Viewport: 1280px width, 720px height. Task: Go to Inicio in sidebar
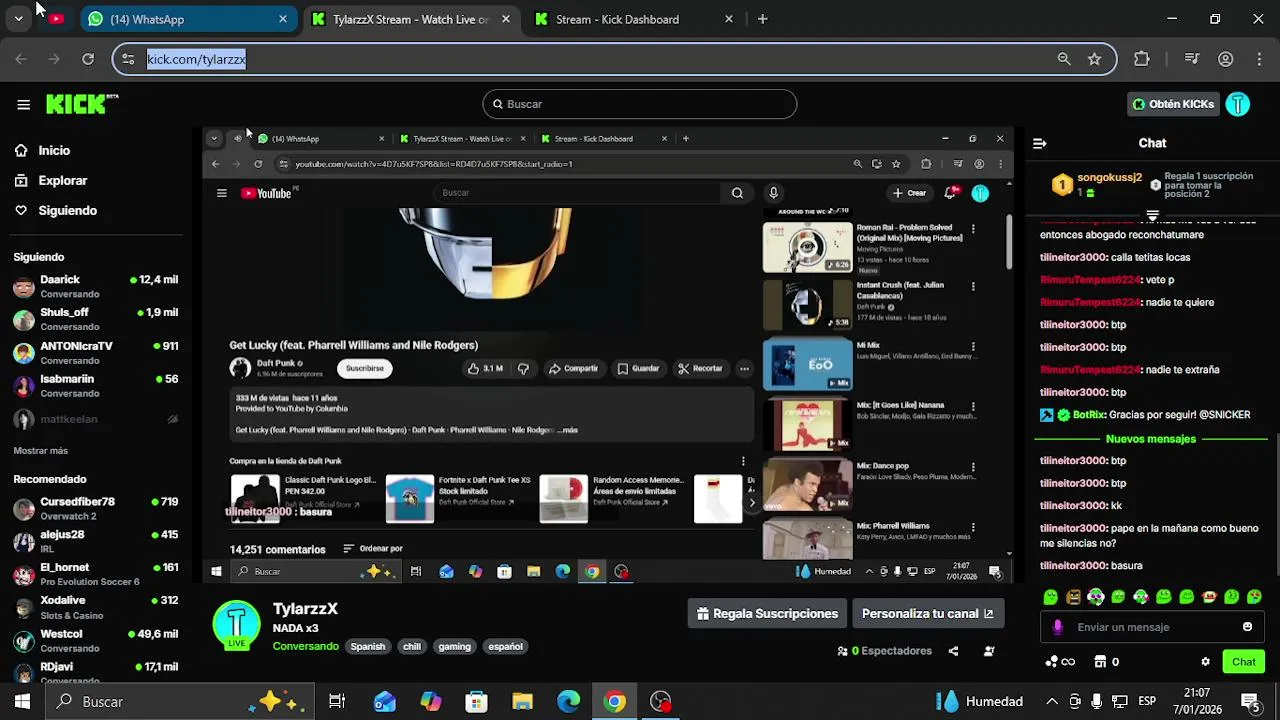tap(54, 150)
